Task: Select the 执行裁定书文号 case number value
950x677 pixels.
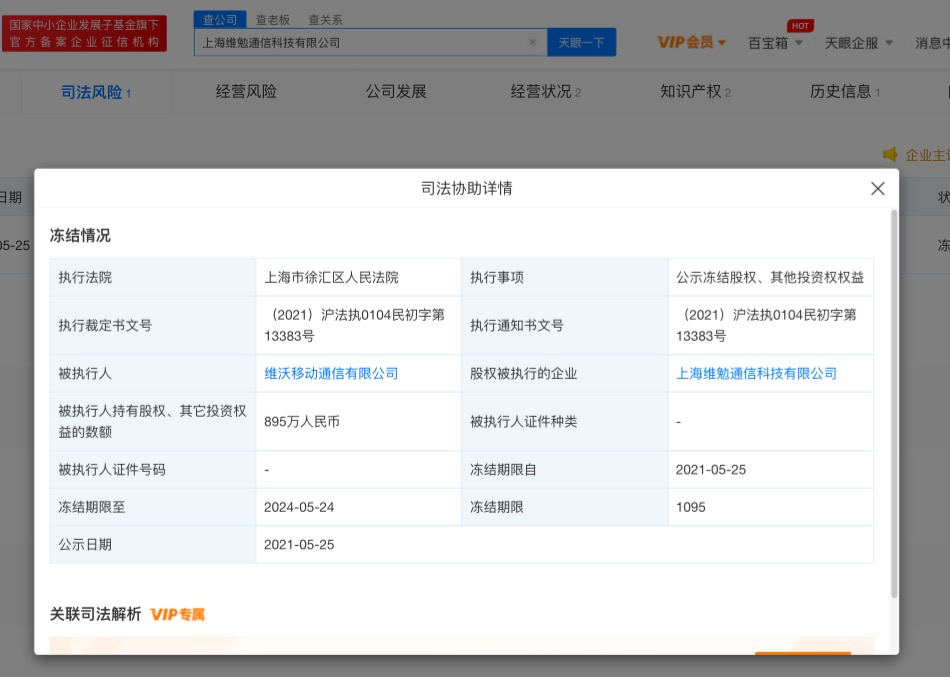Action: point(354,325)
